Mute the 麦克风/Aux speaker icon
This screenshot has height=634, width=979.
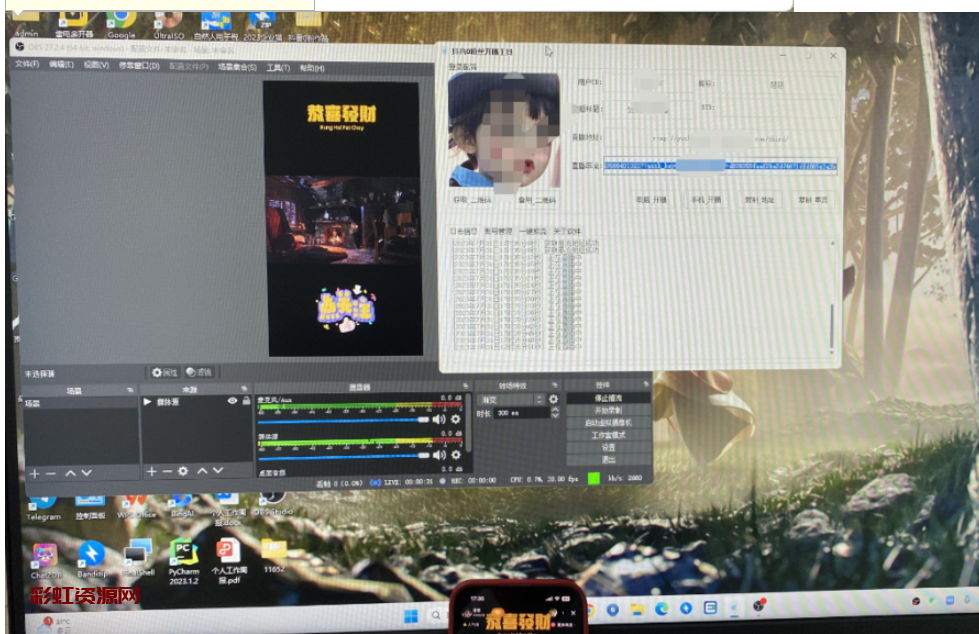tap(438, 419)
